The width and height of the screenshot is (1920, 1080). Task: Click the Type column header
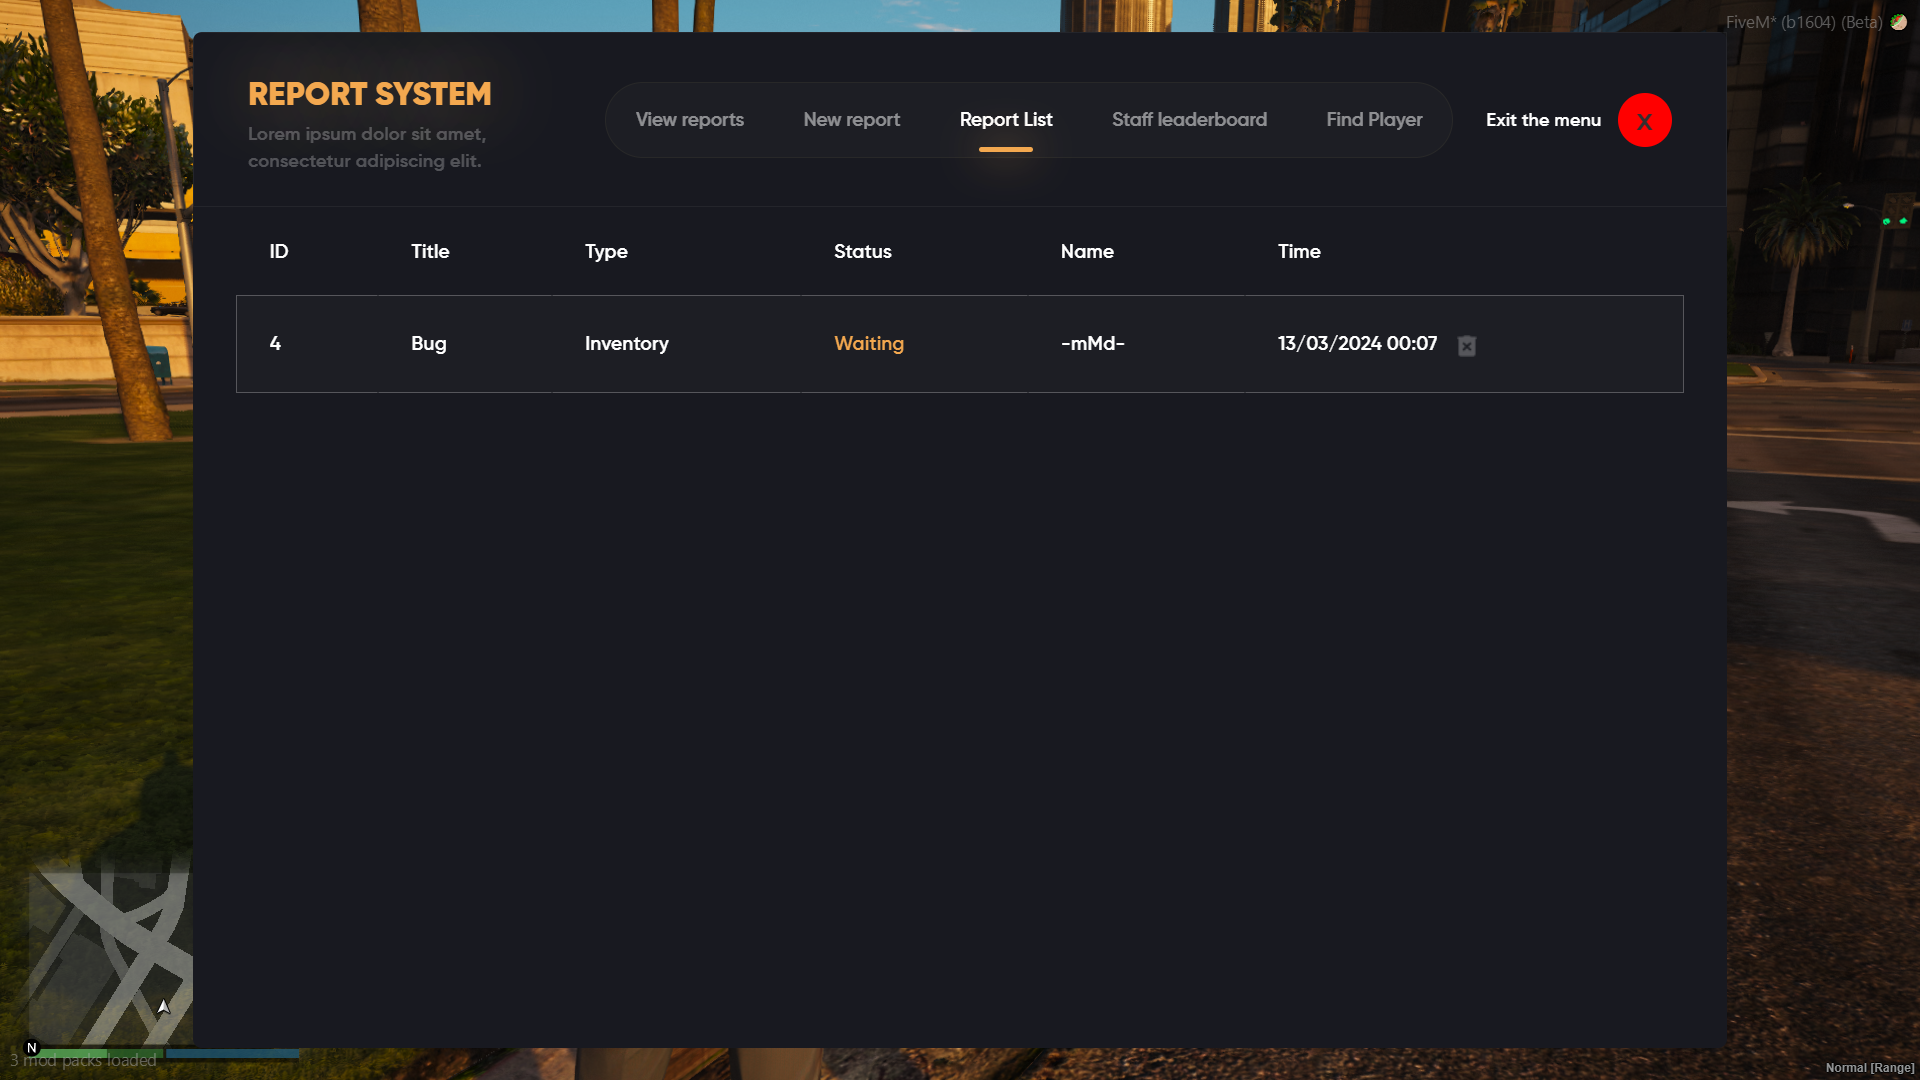[606, 251]
